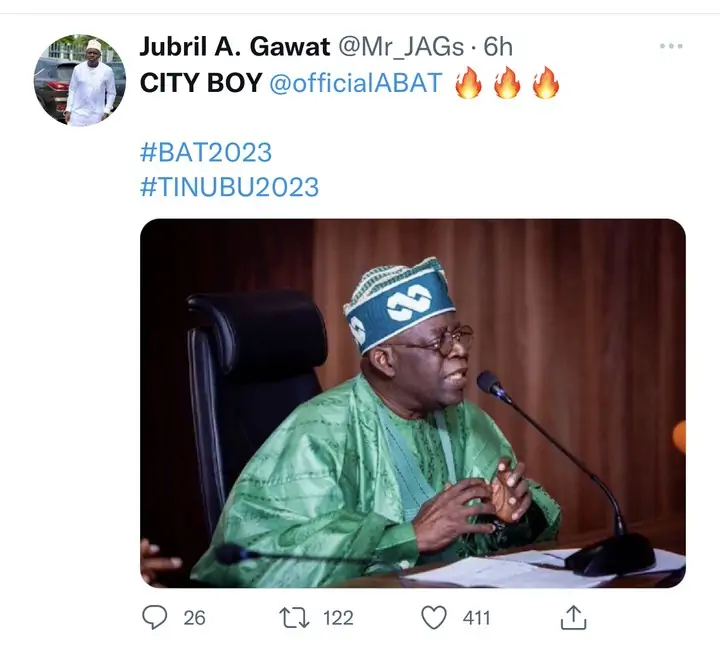This screenshot has height=651, width=720.
Task: Click the first fire emoji in the tweet
Action: pos(469,84)
